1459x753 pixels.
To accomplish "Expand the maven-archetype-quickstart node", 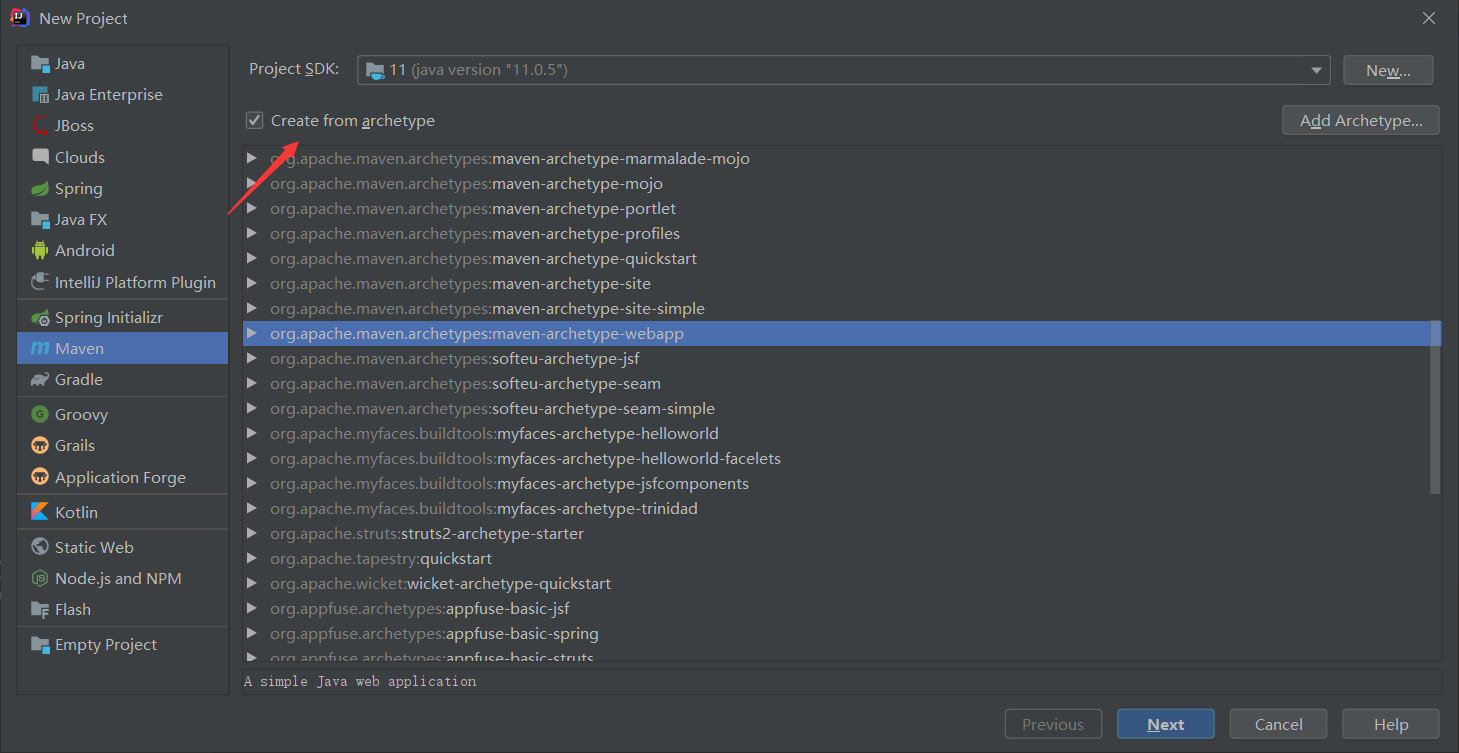I will point(252,258).
